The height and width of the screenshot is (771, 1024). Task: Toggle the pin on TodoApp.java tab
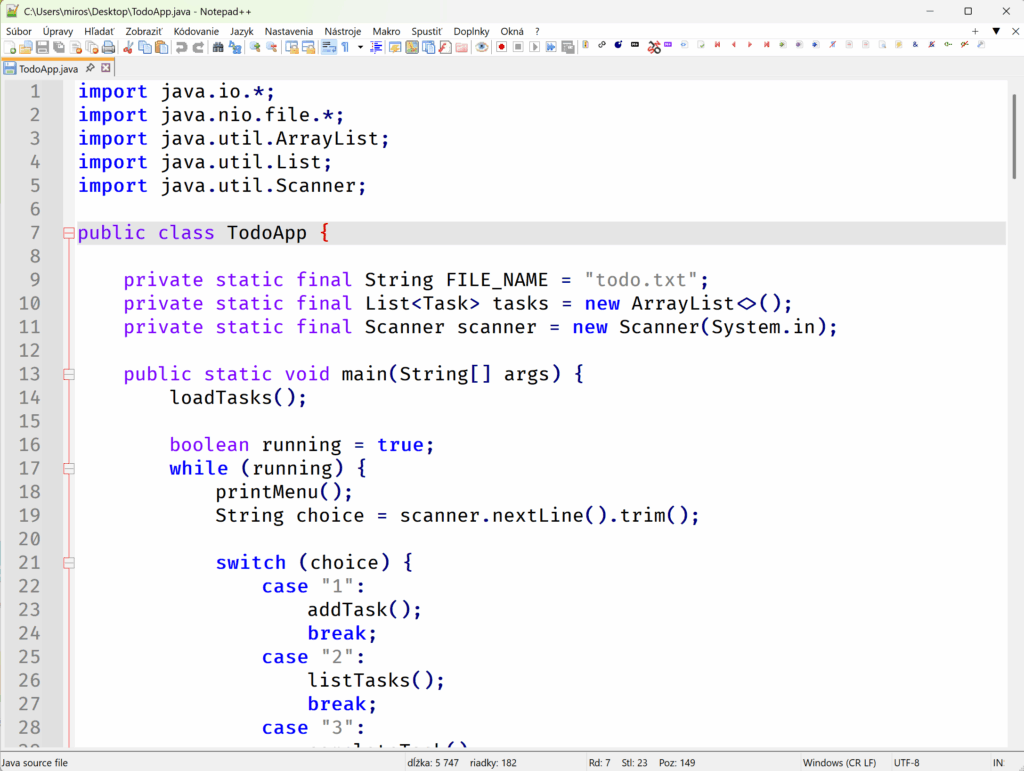(90, 68)
